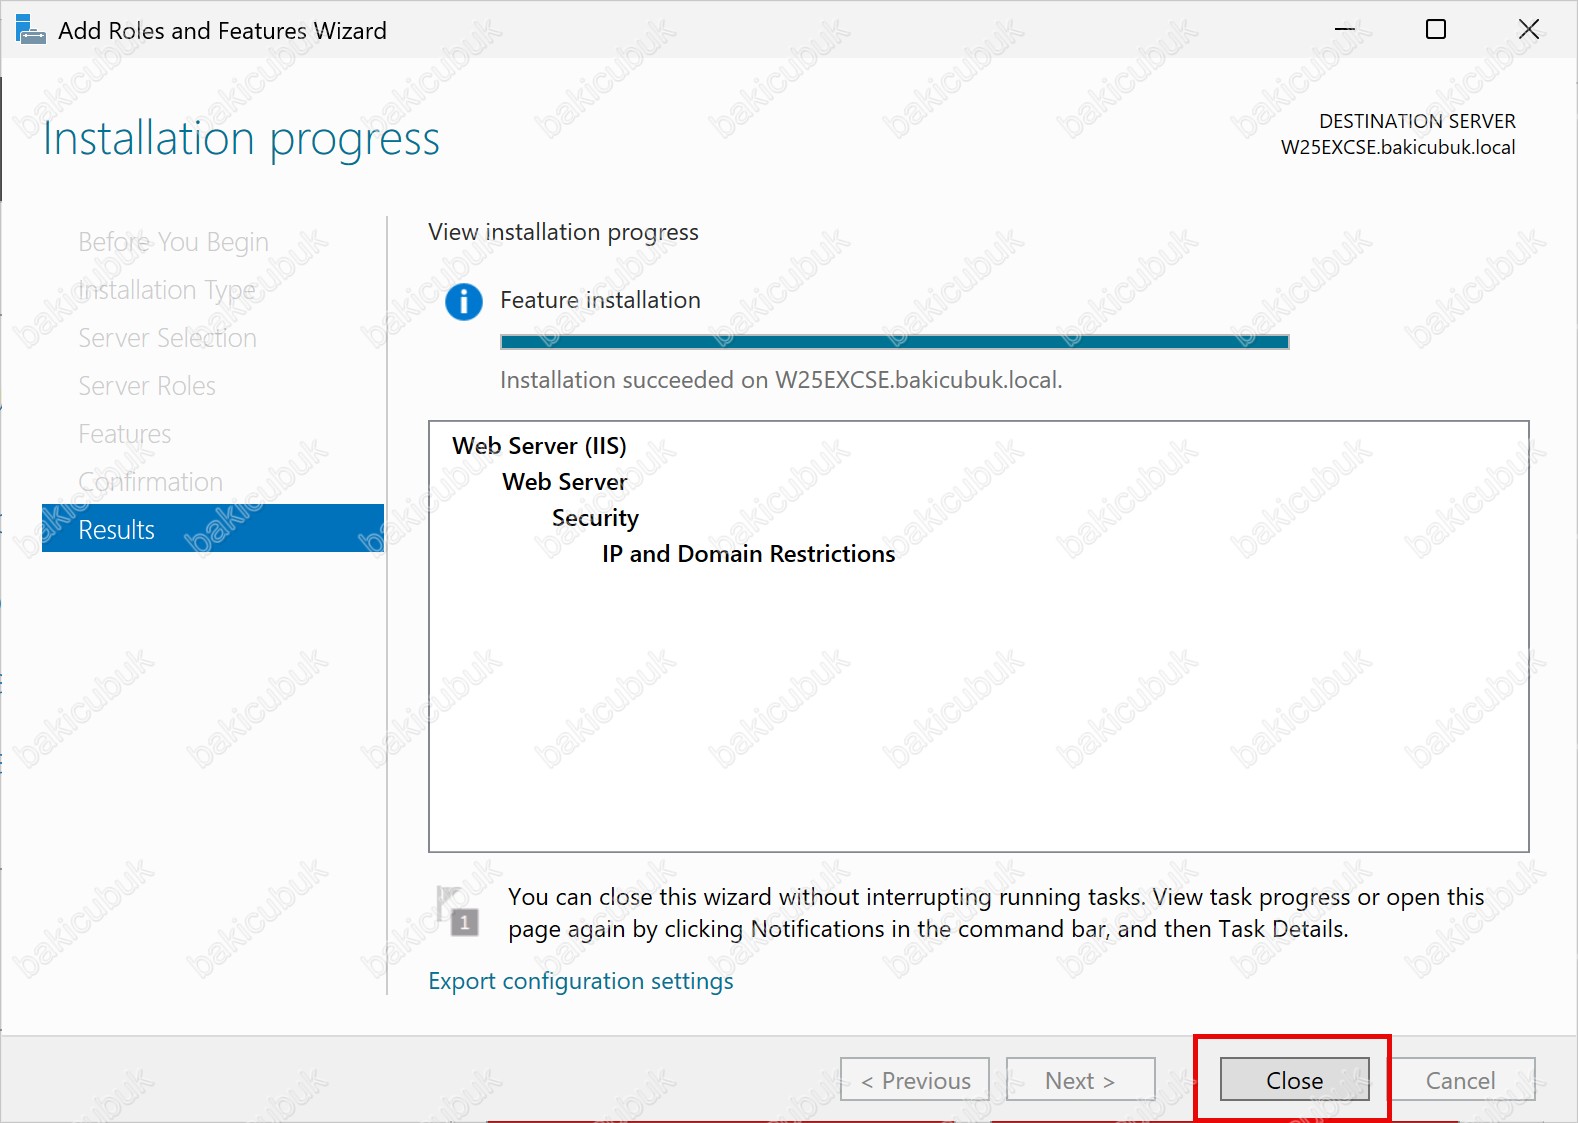Click the 'DESTINATION SERVER' label
1578x1123 pixels.
click(x=1417, y=121)
